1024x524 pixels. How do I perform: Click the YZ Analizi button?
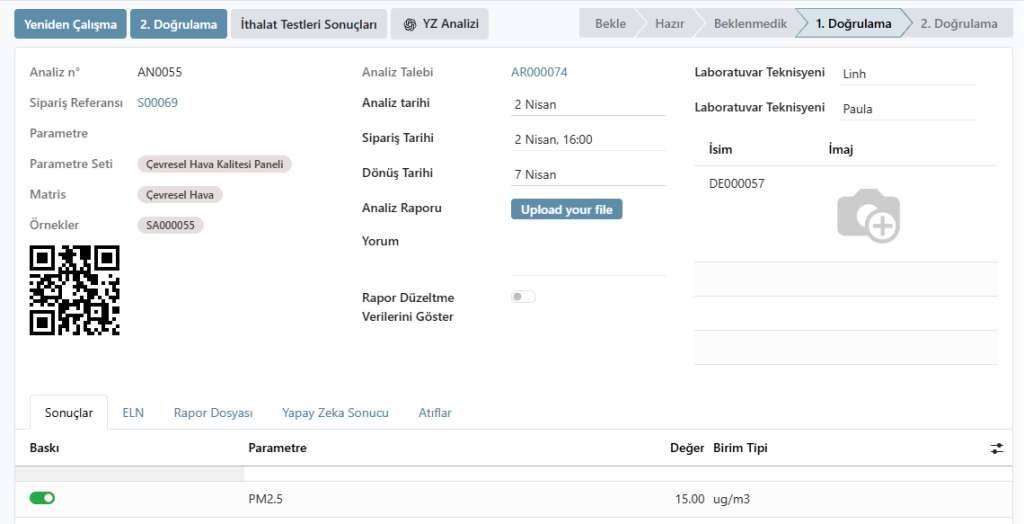439,24
